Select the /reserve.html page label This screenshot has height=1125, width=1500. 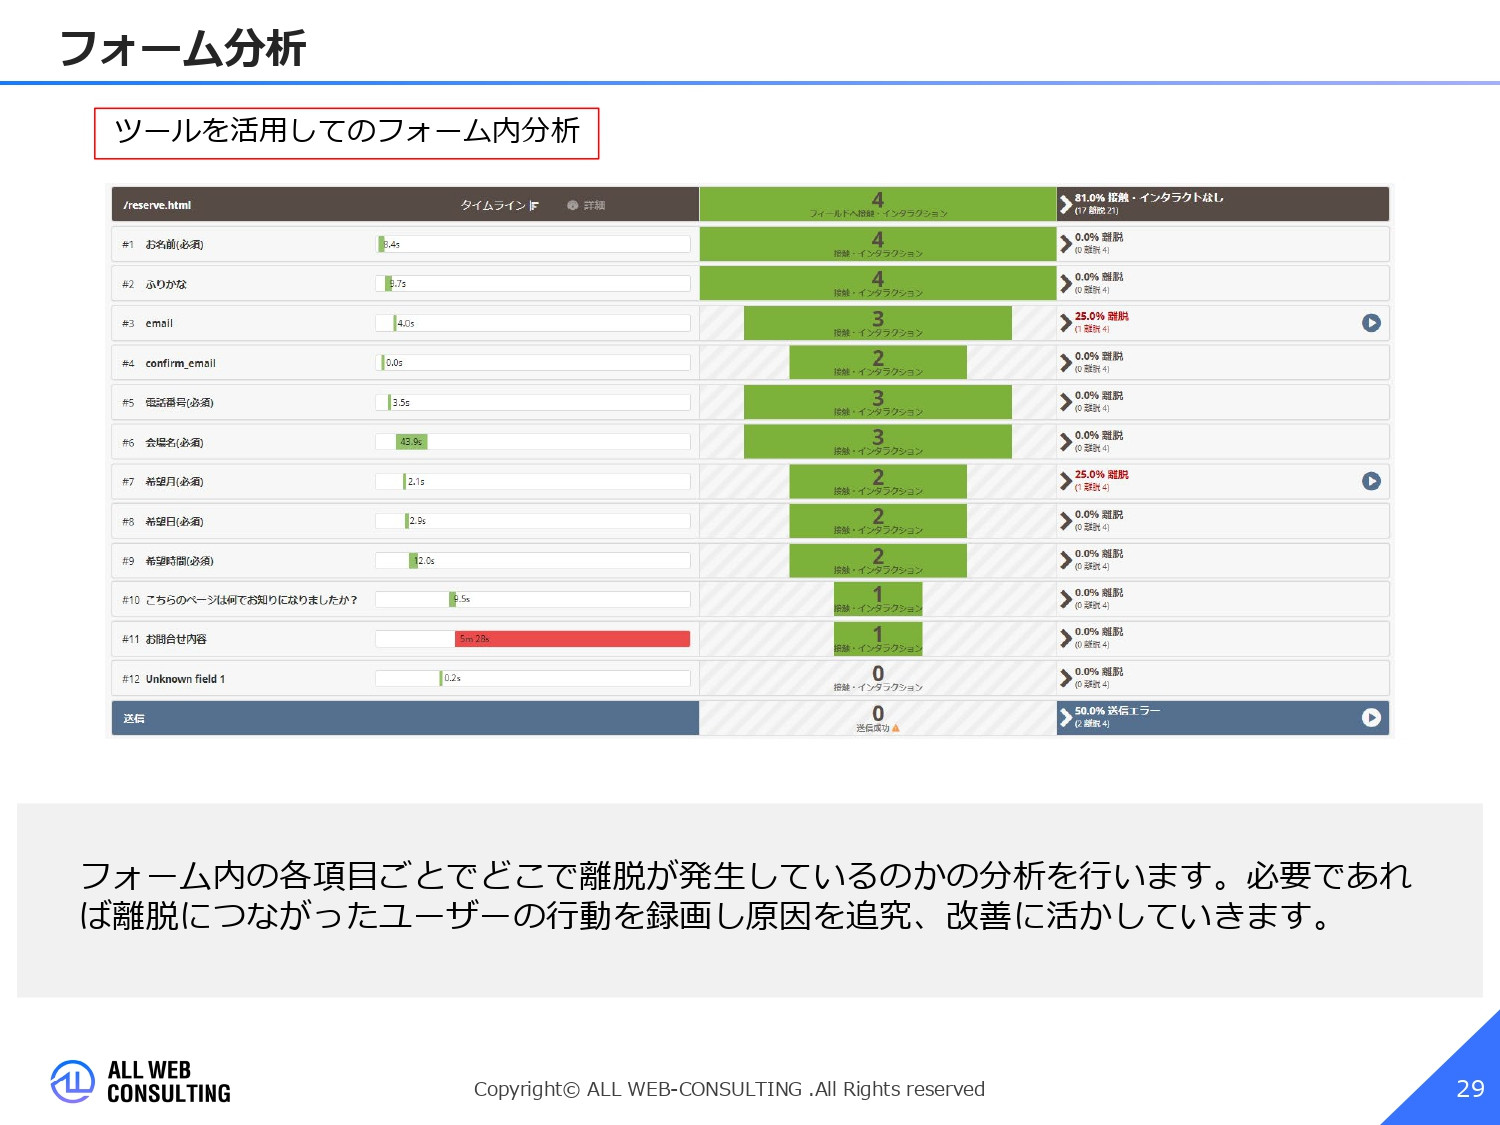pyautogui.click(x=156, y=204)
